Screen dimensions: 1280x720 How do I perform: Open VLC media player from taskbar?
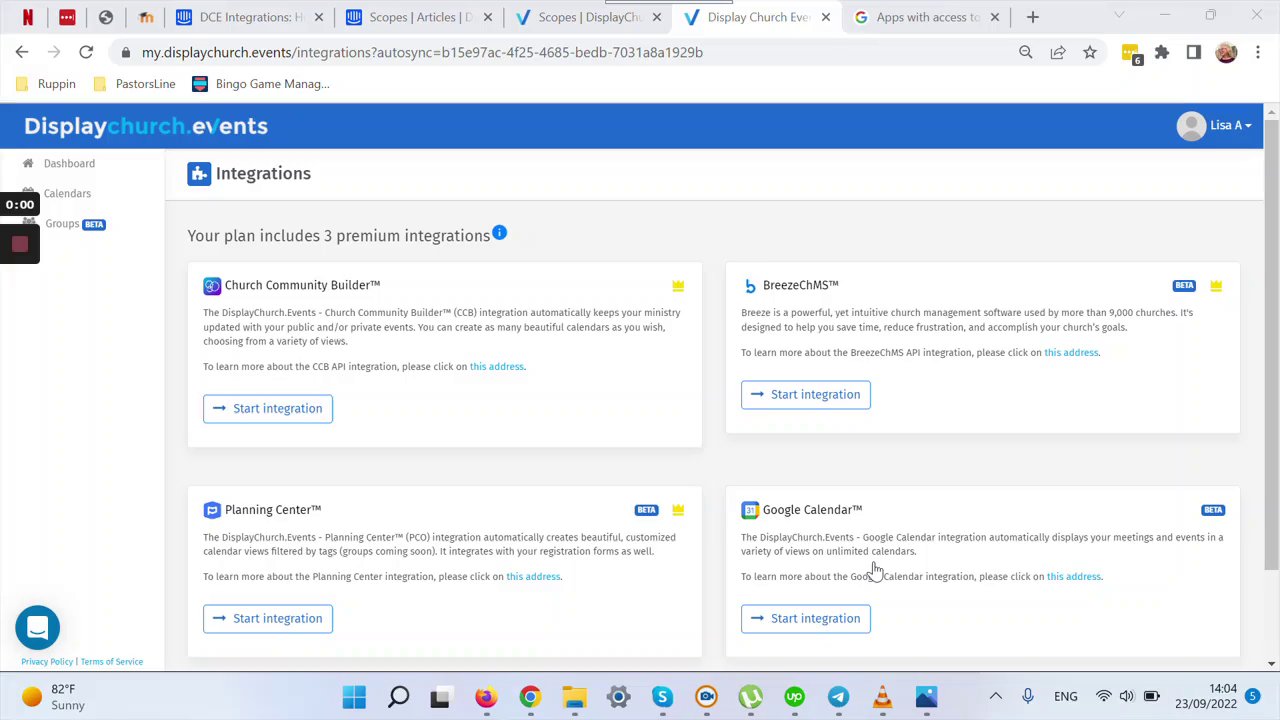click(882, 697)
